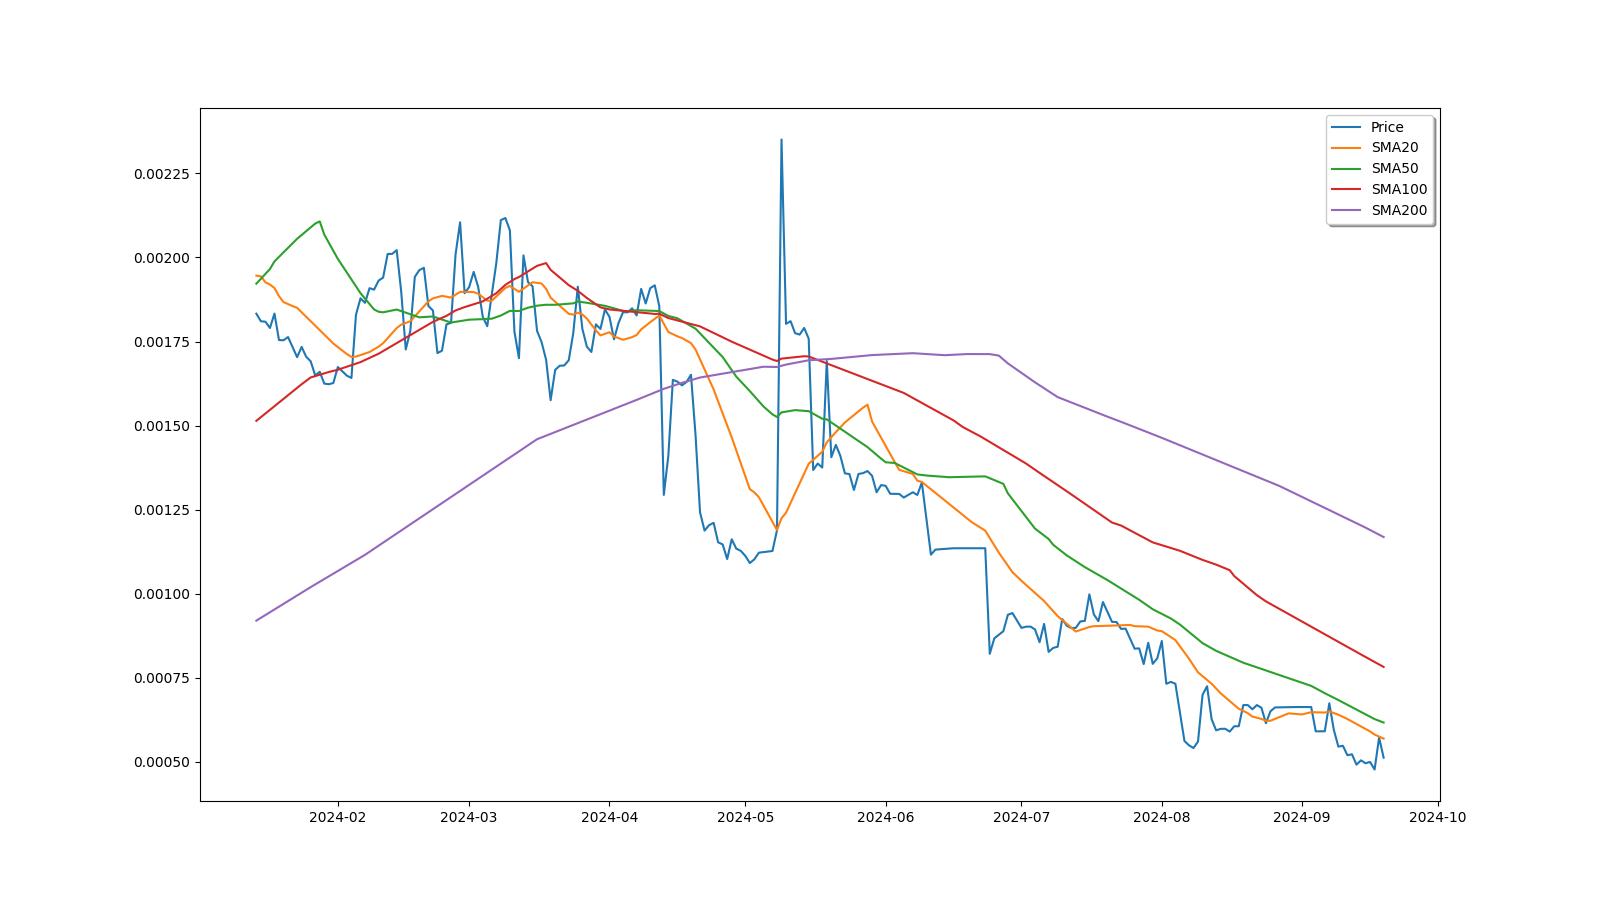Click the SMA20 legend label
Image resolution: width=1600 pixels, height=900 pixels.
click(x=1394, y=148)
